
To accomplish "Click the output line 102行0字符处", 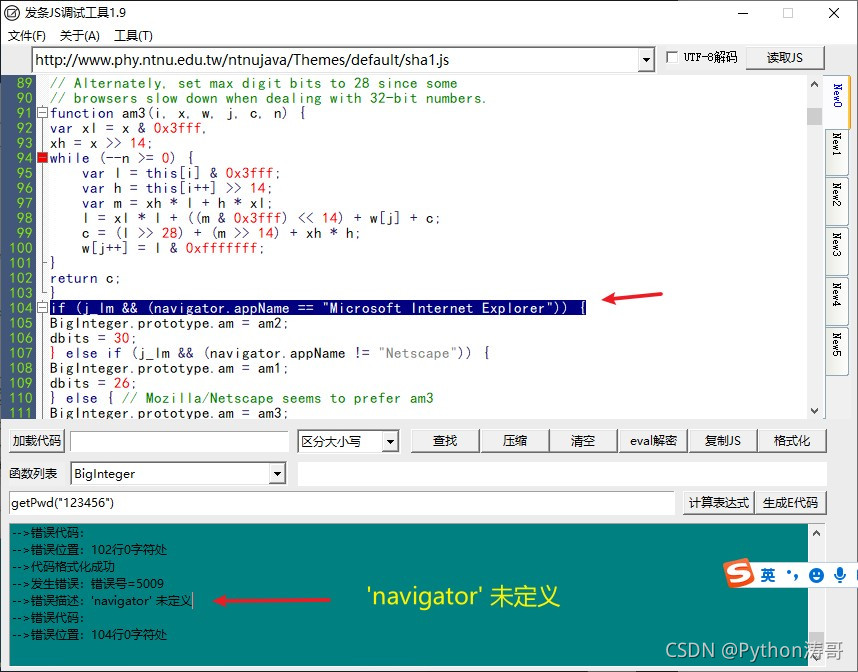I will pos(89,549).
